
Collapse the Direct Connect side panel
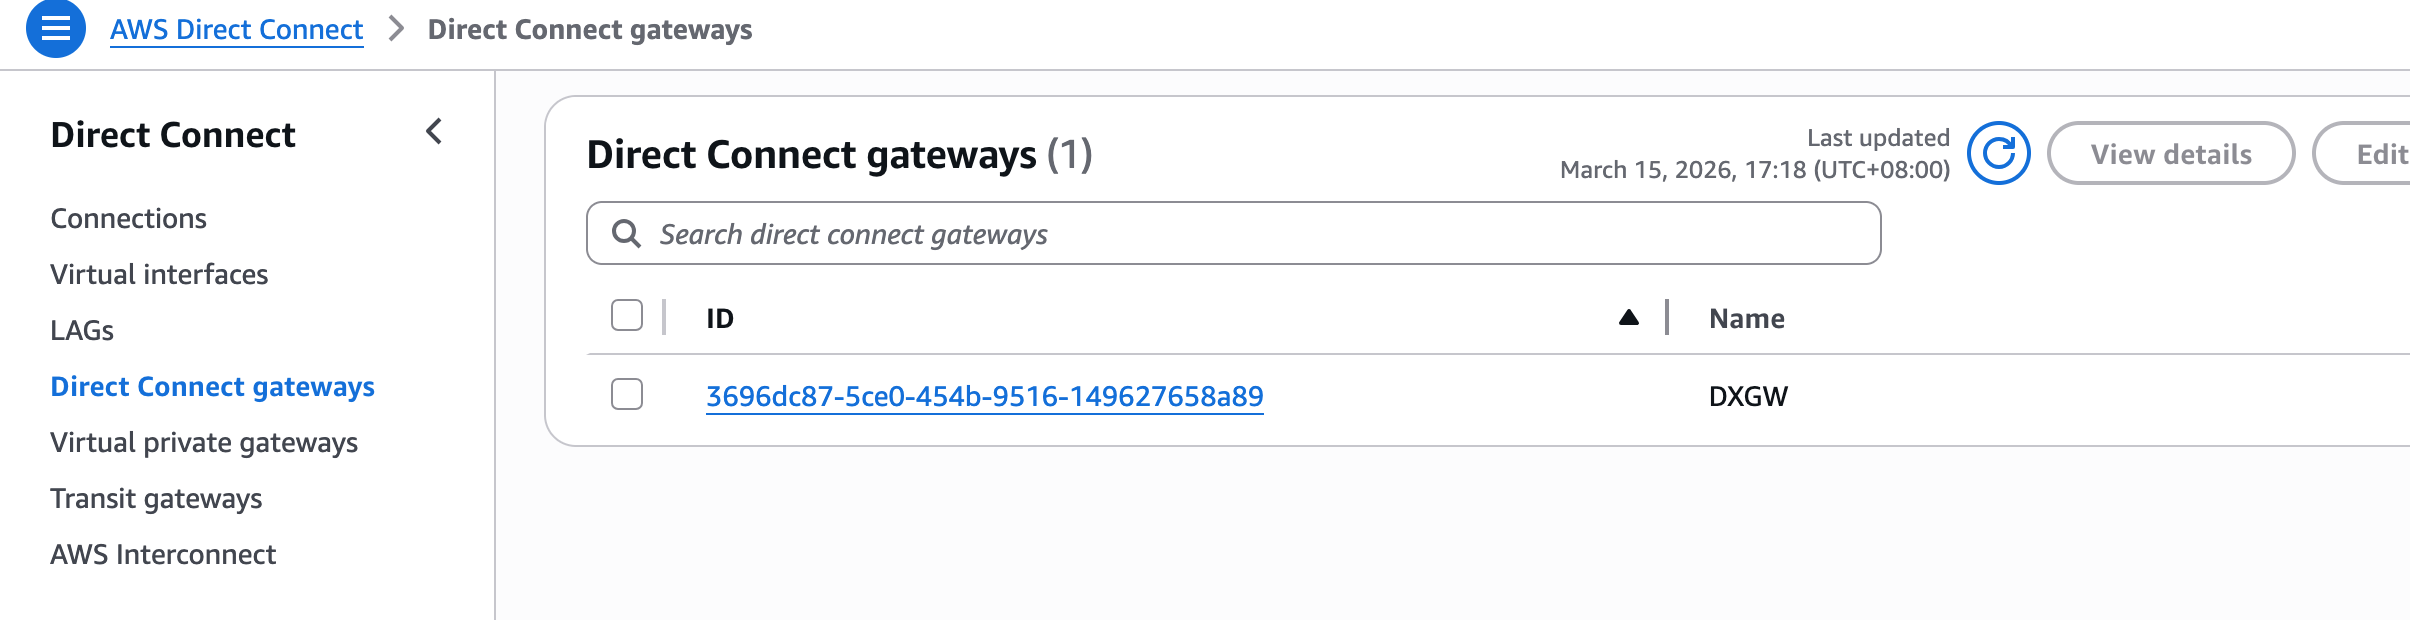(x=434, y=132)
